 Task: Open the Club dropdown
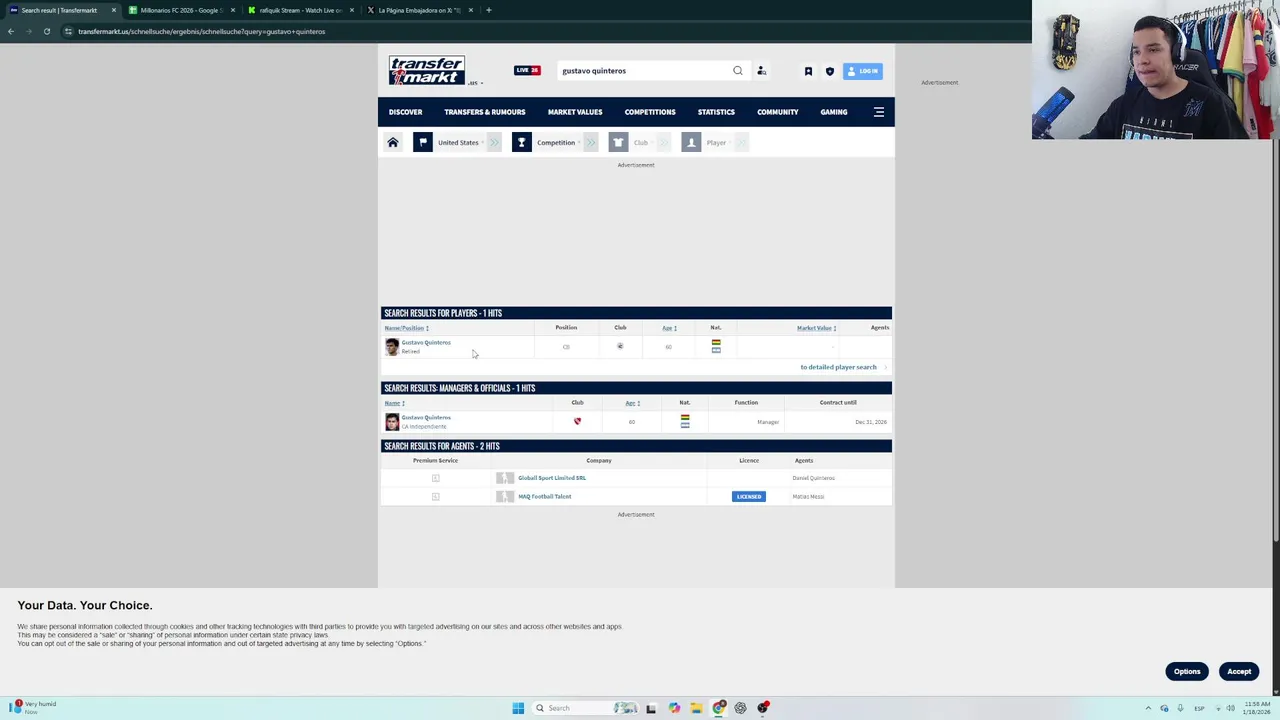point(642,142)
